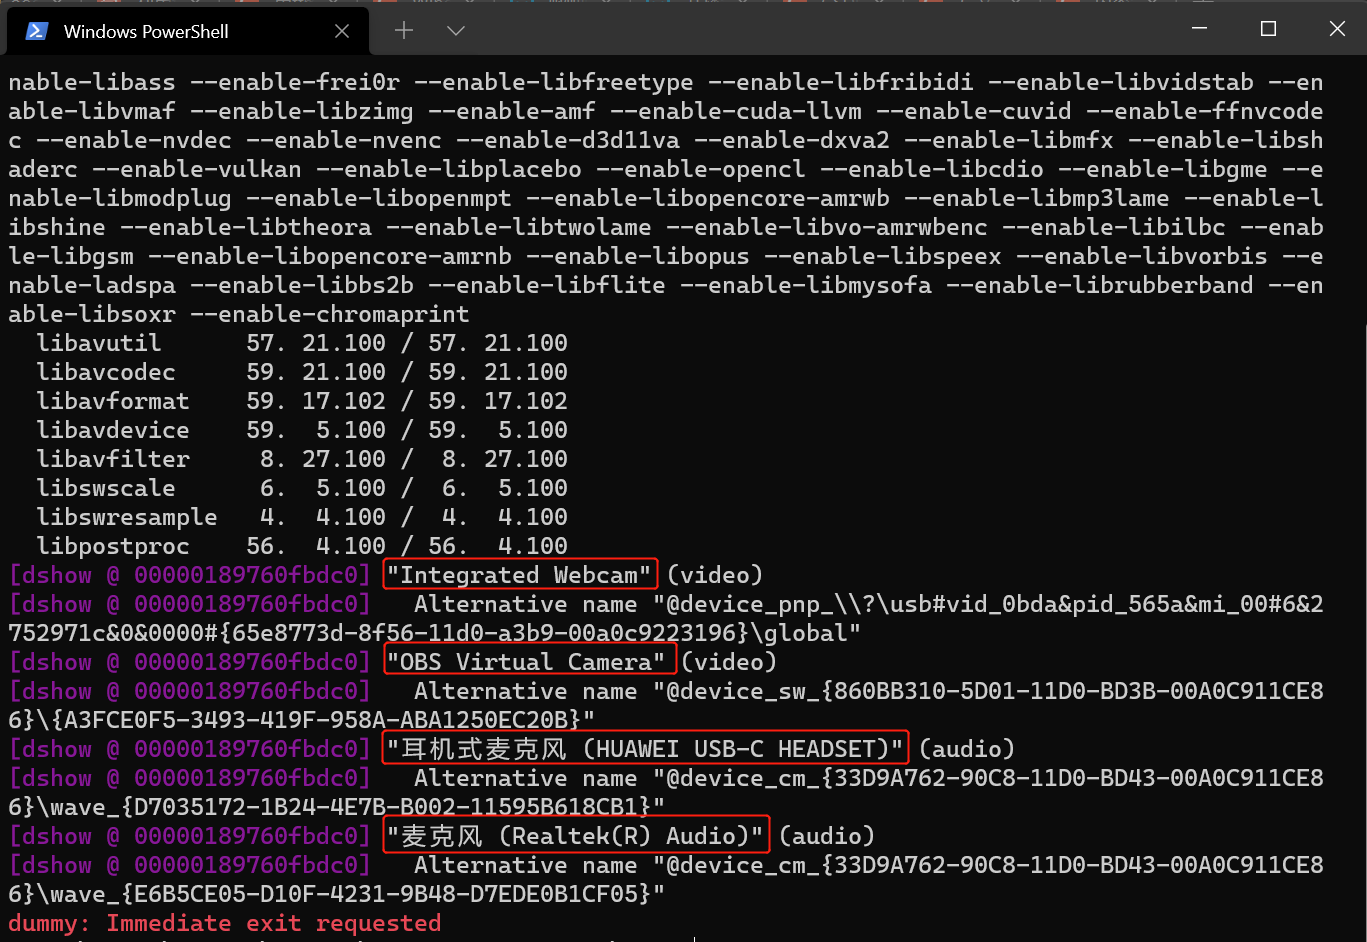Click the --enable-librubberband flag text

1099,285
